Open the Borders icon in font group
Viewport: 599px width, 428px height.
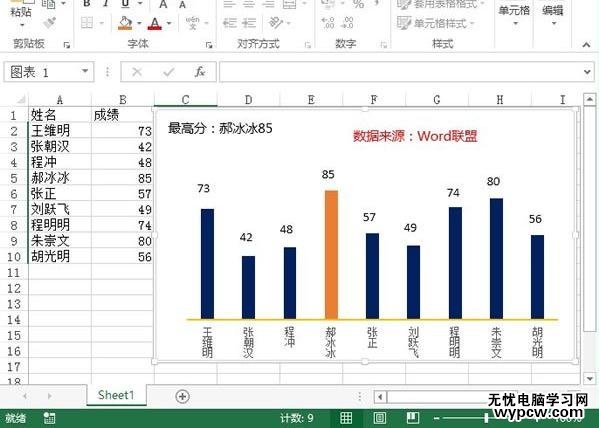87,23
